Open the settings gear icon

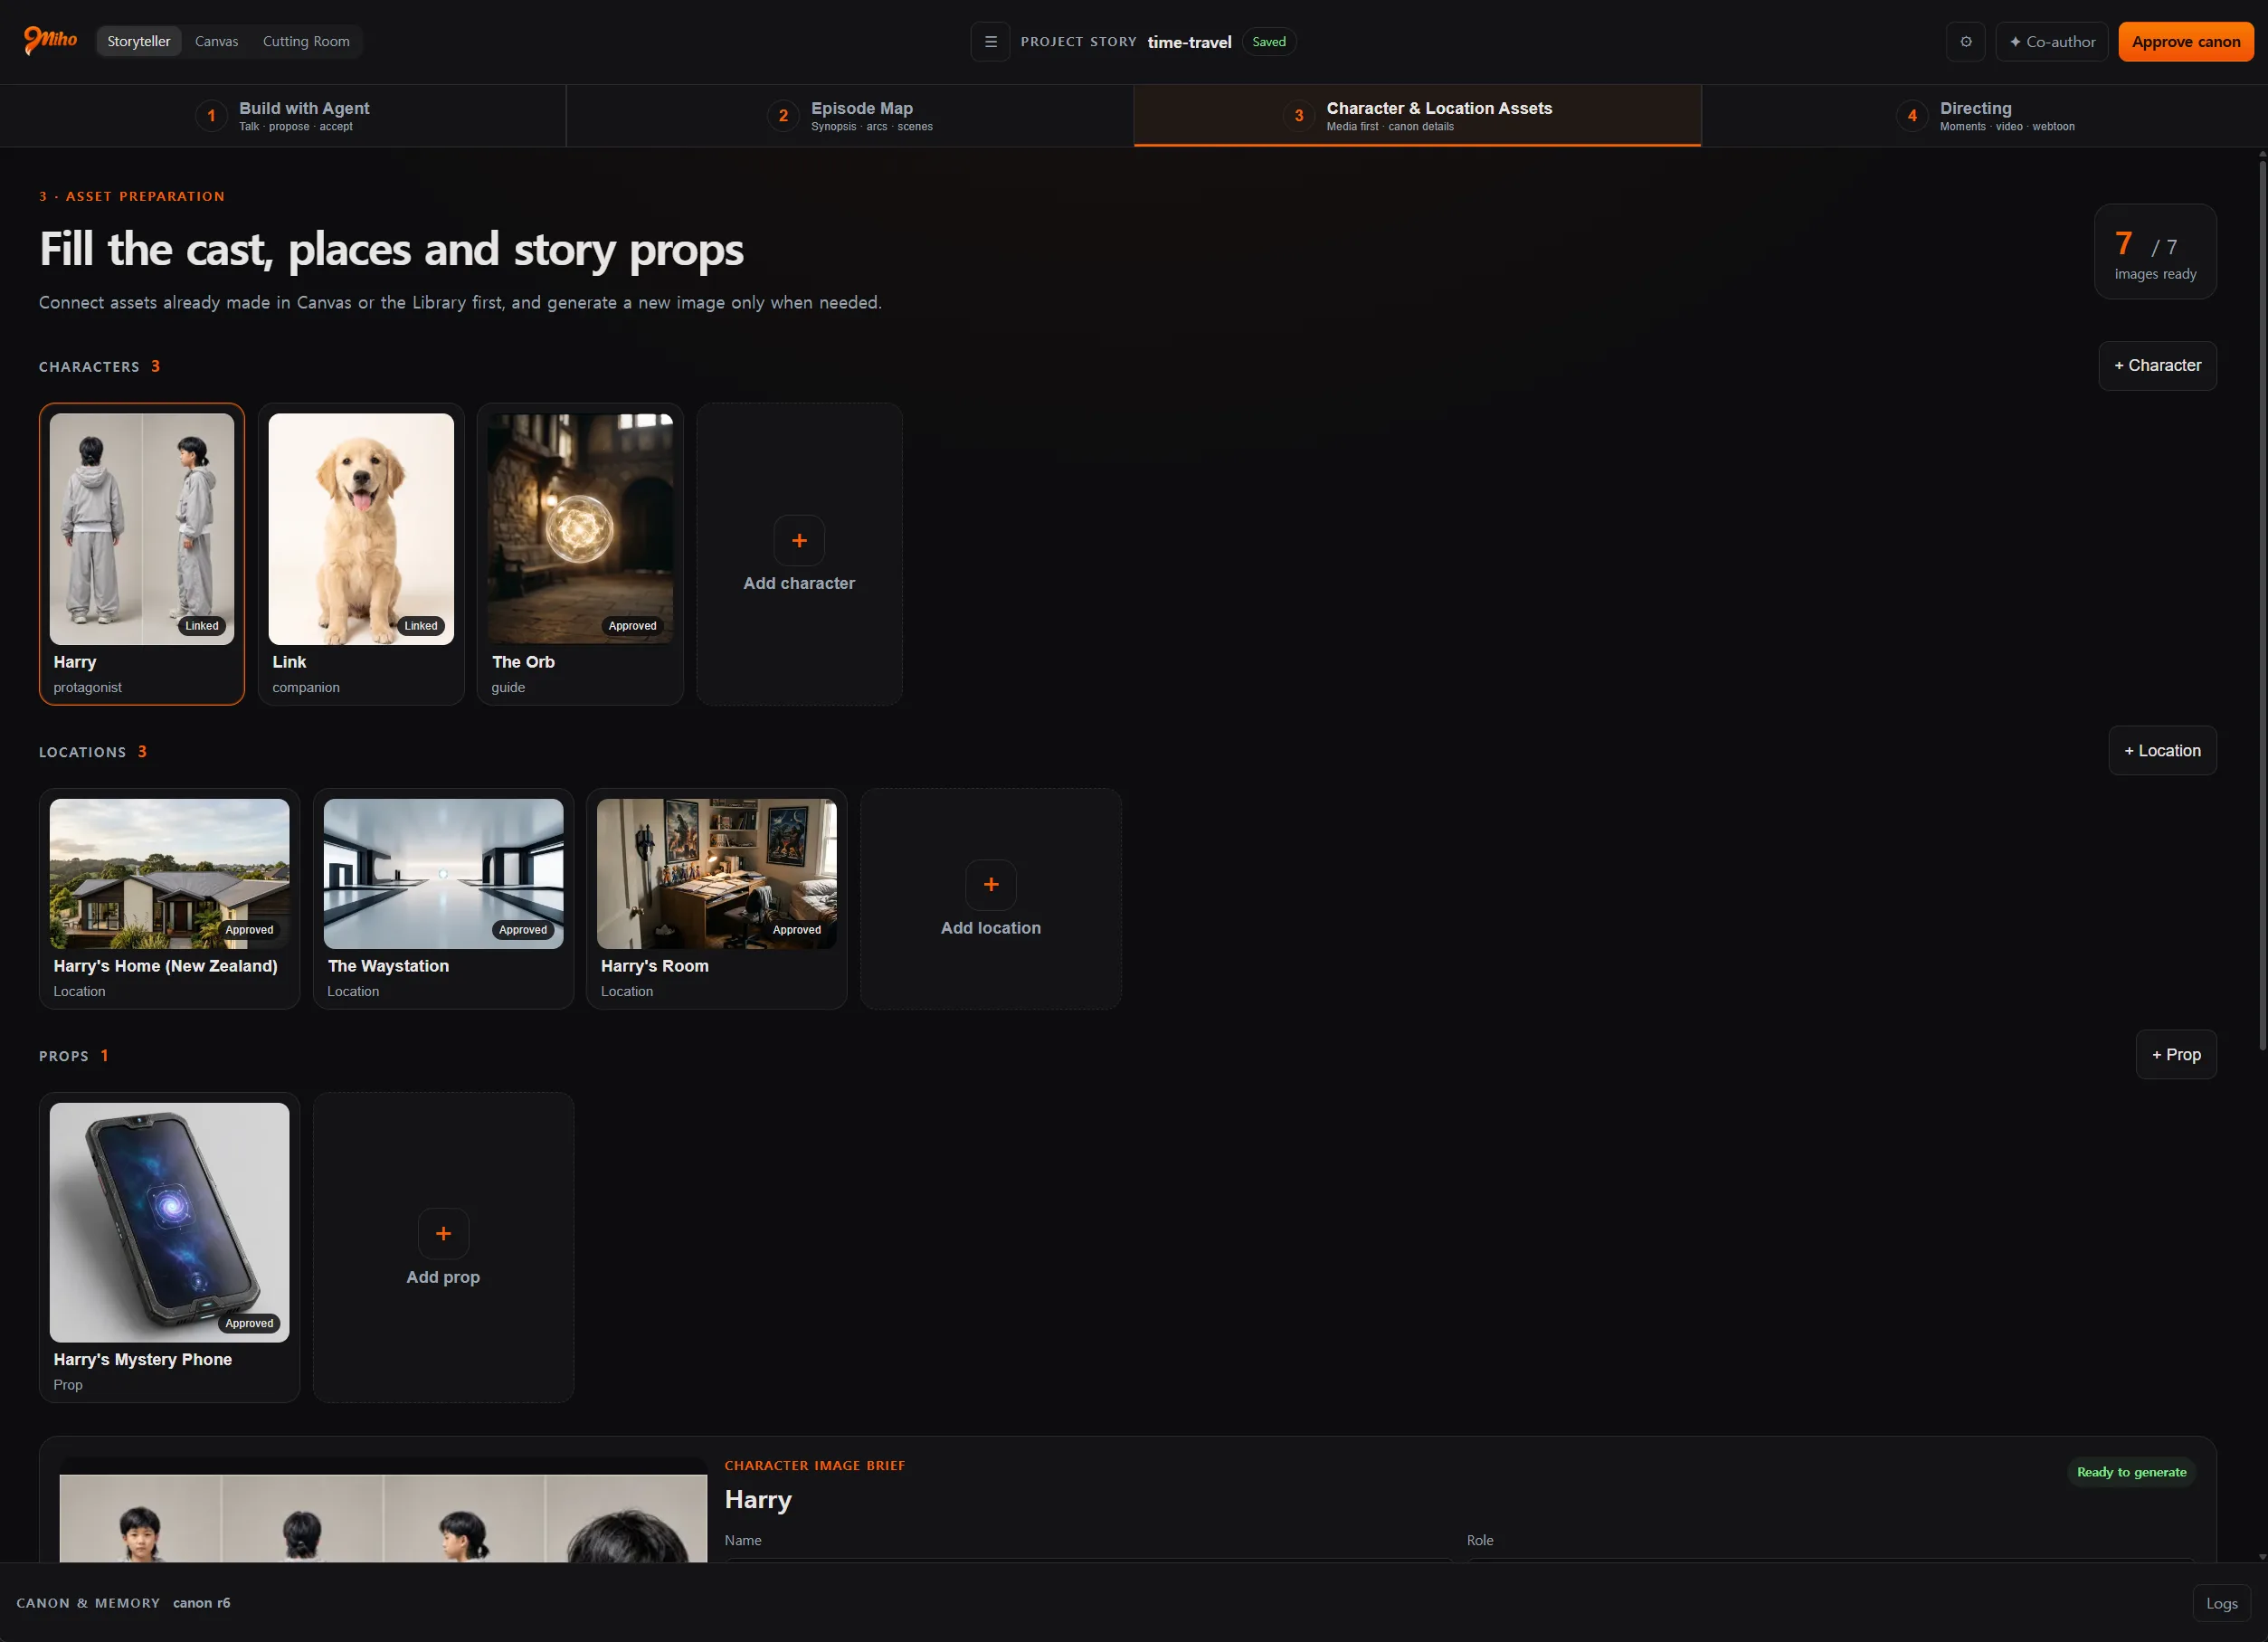(x=1965, y=42)
